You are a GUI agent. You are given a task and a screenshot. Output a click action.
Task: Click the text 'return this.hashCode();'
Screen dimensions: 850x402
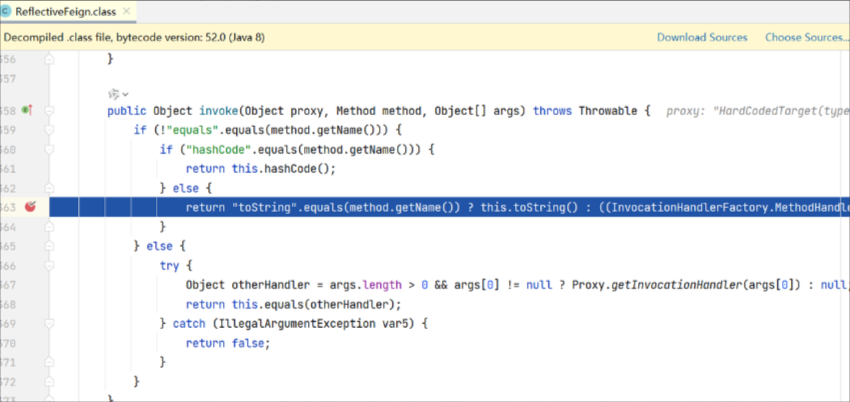261,168
